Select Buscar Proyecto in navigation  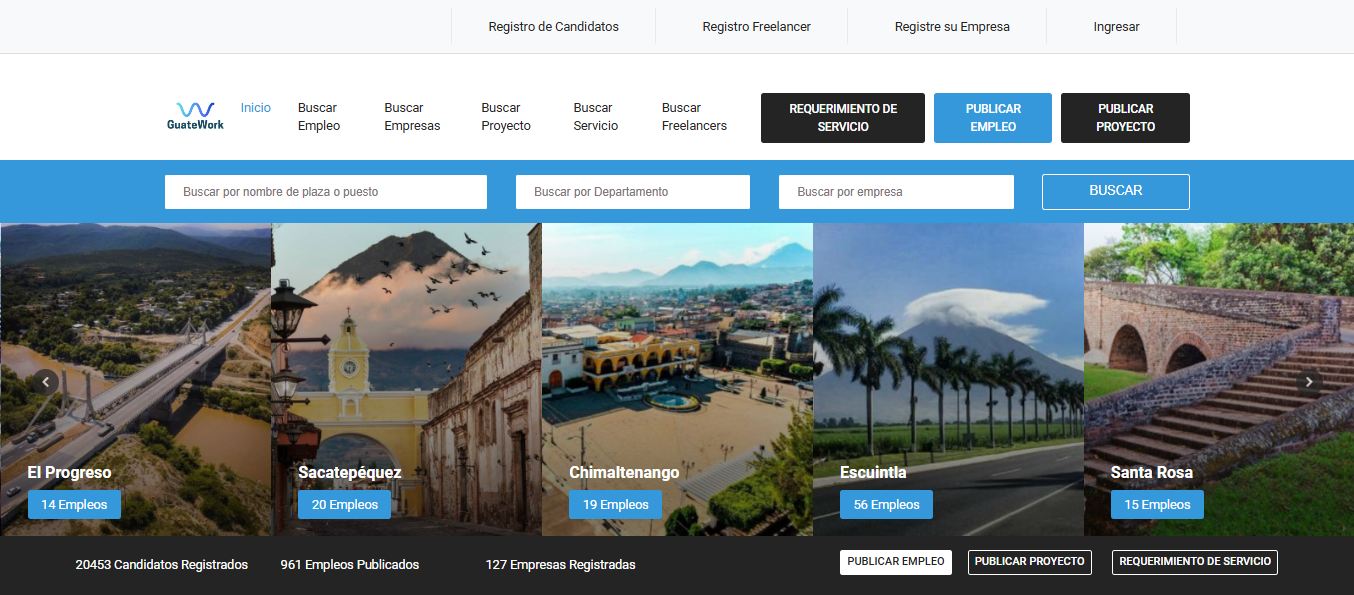[506, 117]
